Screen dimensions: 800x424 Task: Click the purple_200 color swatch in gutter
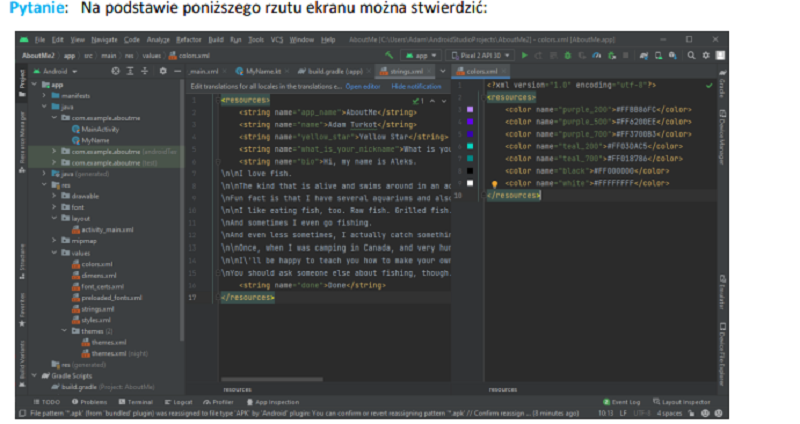pos(470,109)
